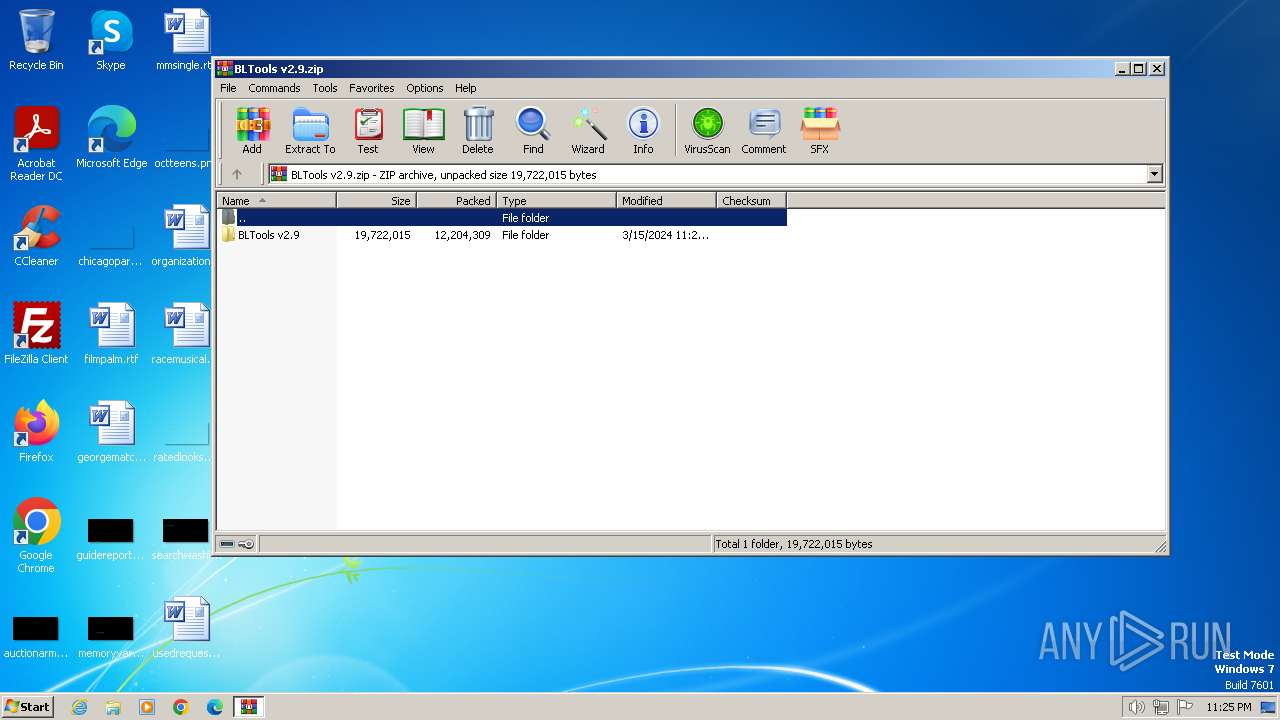Sort by Checksum column header

coord(751,201)
